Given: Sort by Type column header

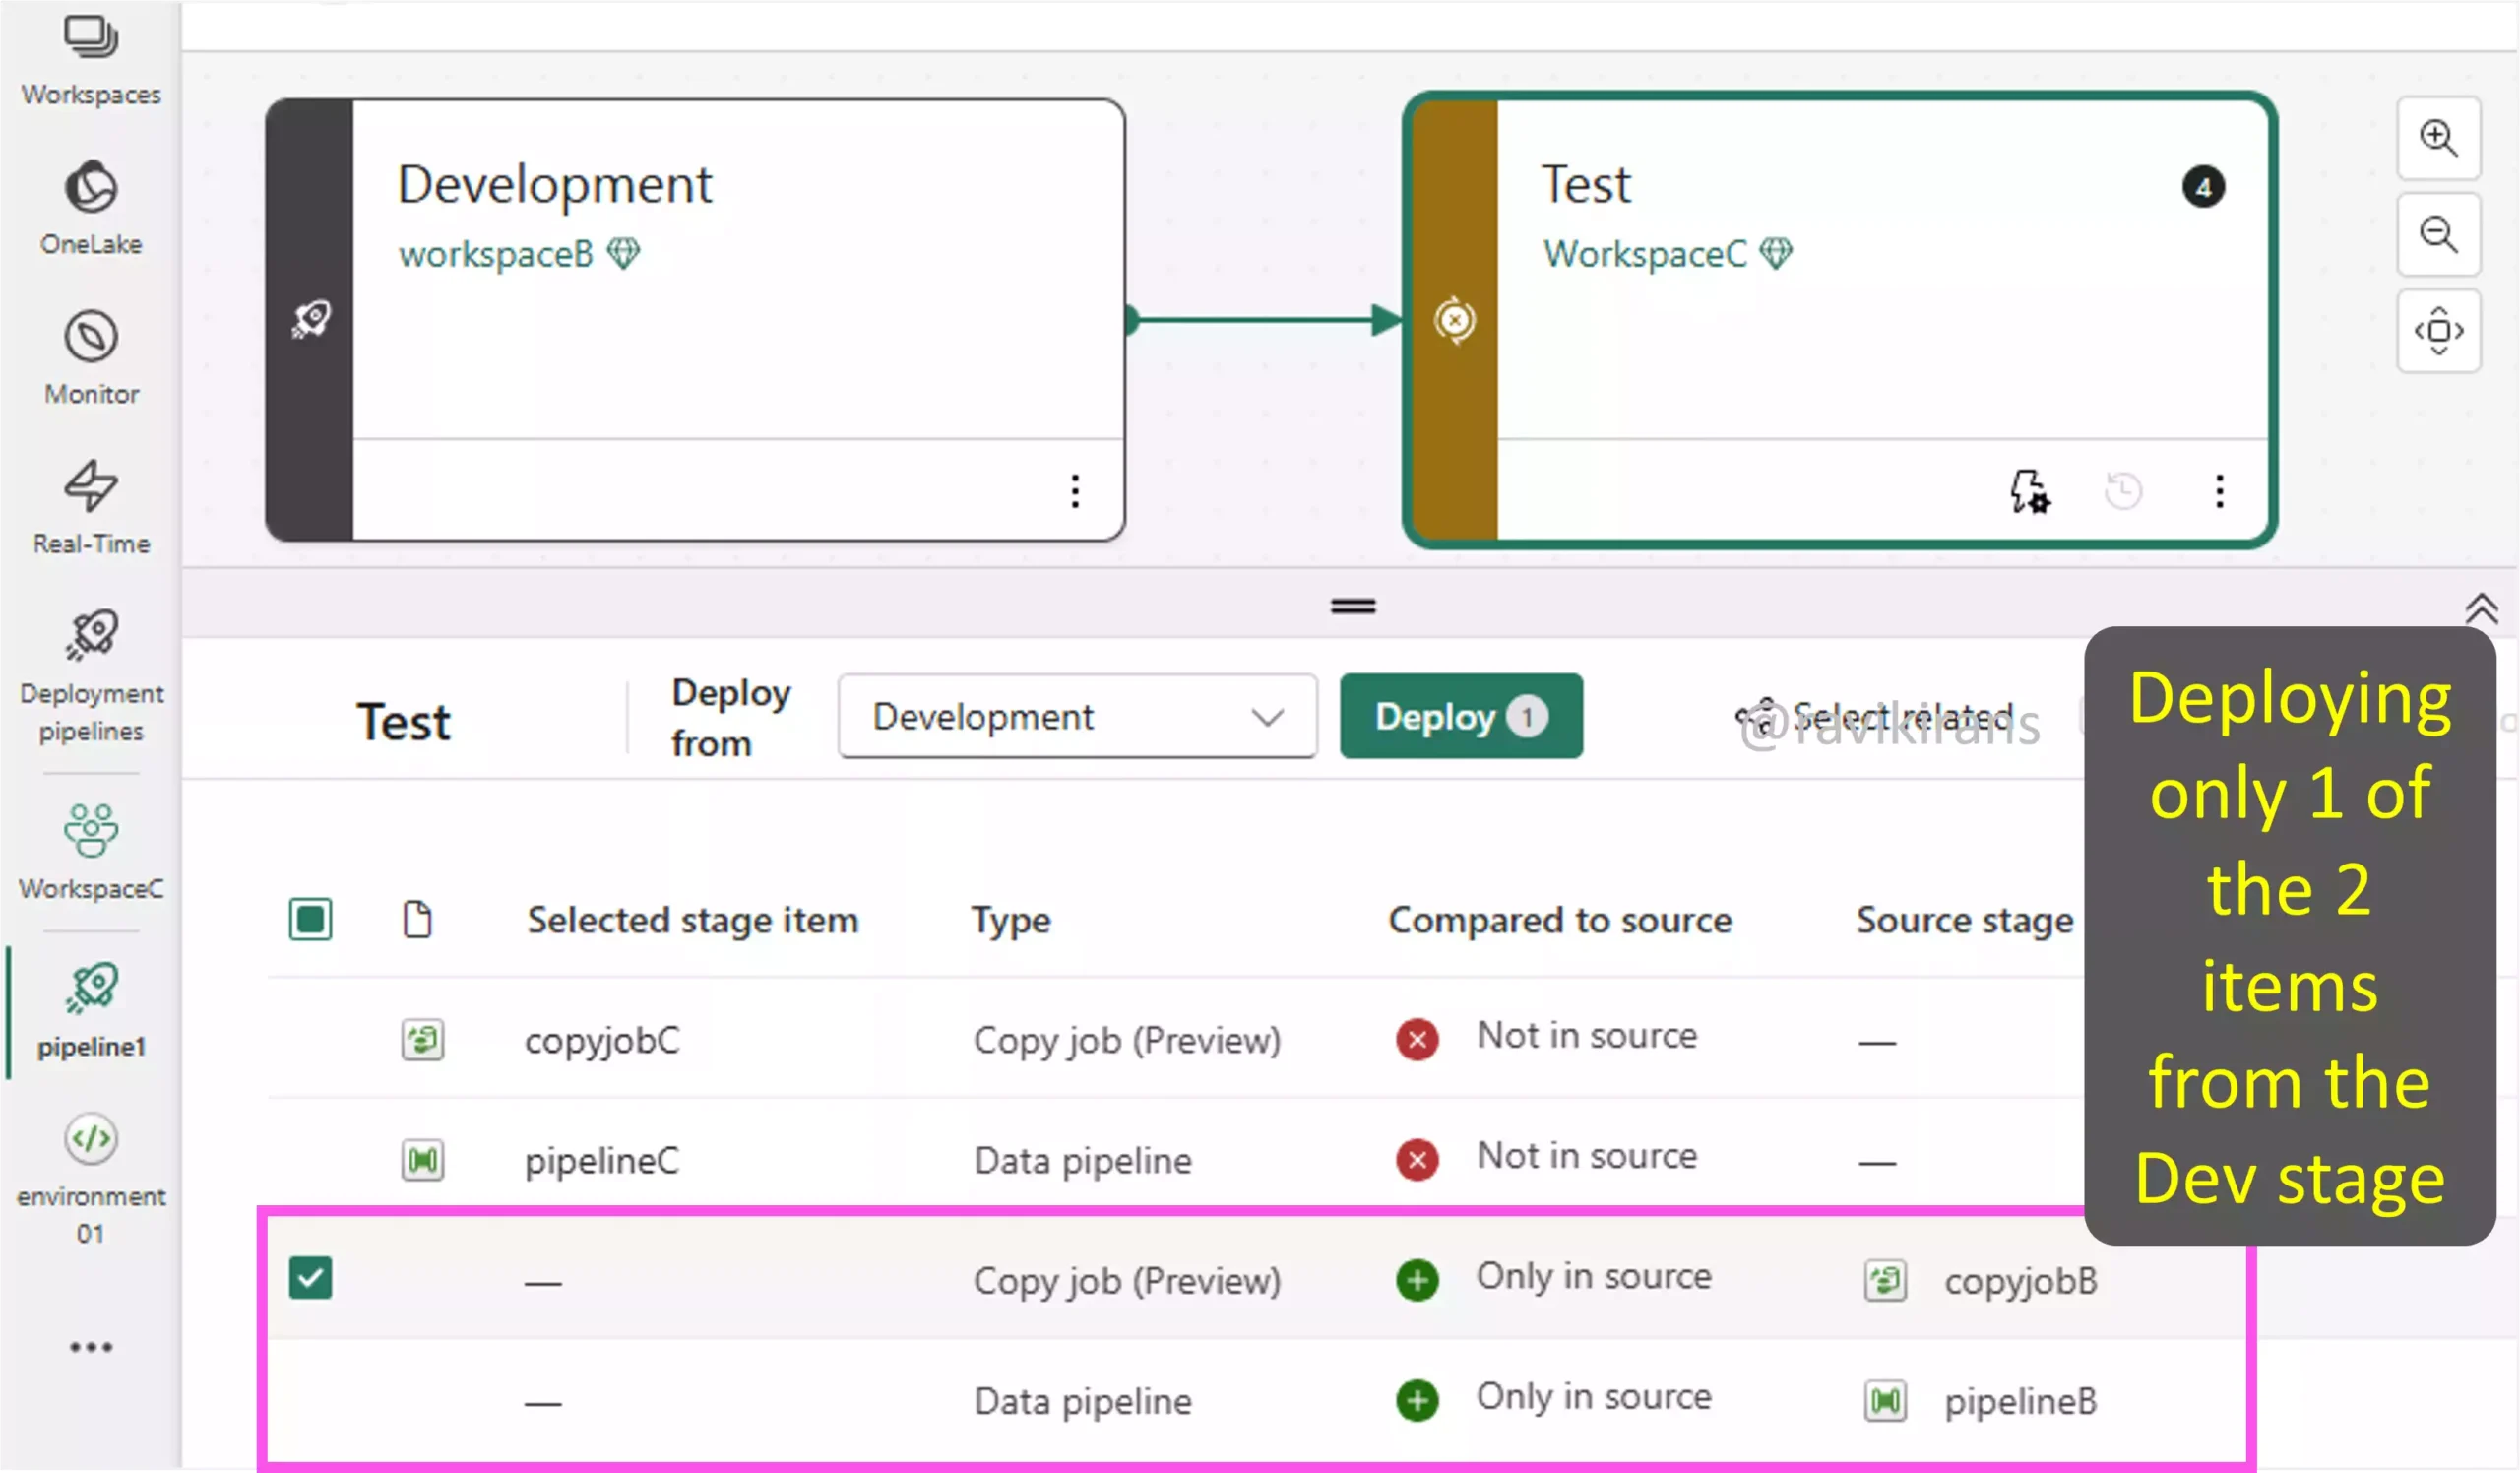Looking at the screenshot, I should pyautogui.click(x=1011, y=920).
